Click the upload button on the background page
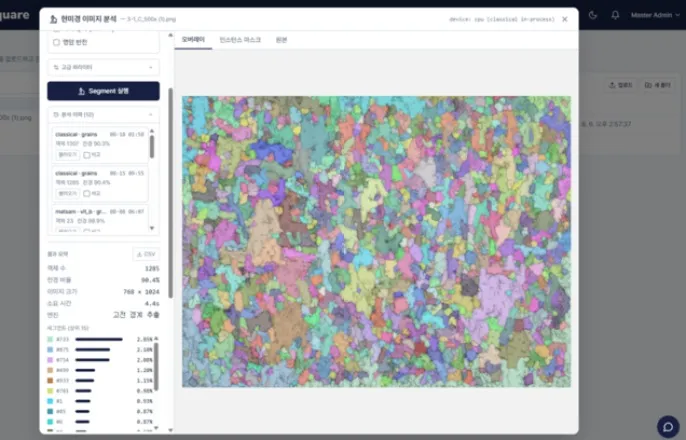 [x=620, y=85]
